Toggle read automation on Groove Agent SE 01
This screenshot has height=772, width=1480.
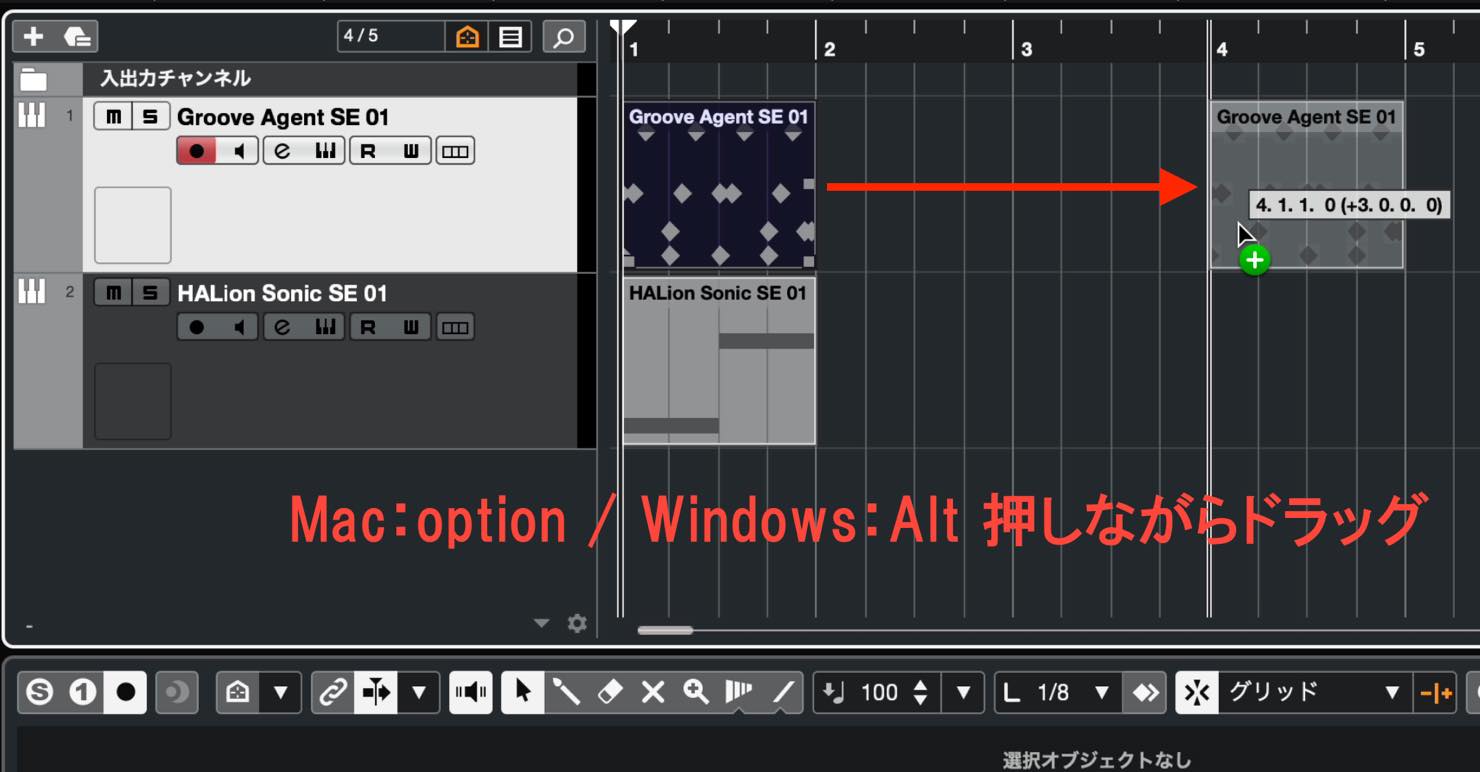coord(369,151)
